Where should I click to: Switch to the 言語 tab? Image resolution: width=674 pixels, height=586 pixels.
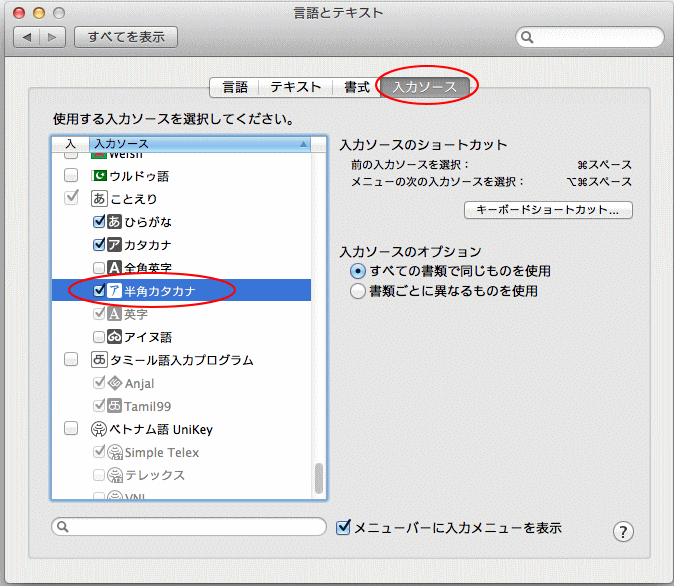click(235, 87)
